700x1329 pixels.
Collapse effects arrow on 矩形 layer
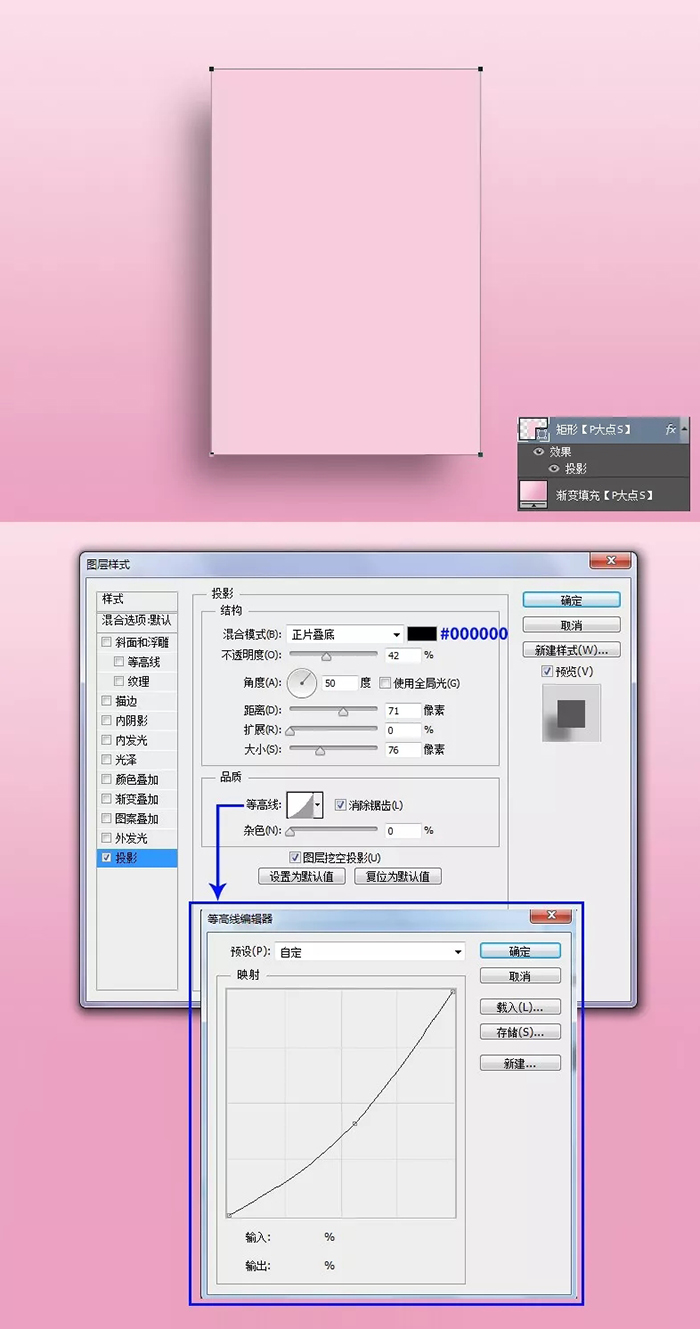click(x=685, y=429)
